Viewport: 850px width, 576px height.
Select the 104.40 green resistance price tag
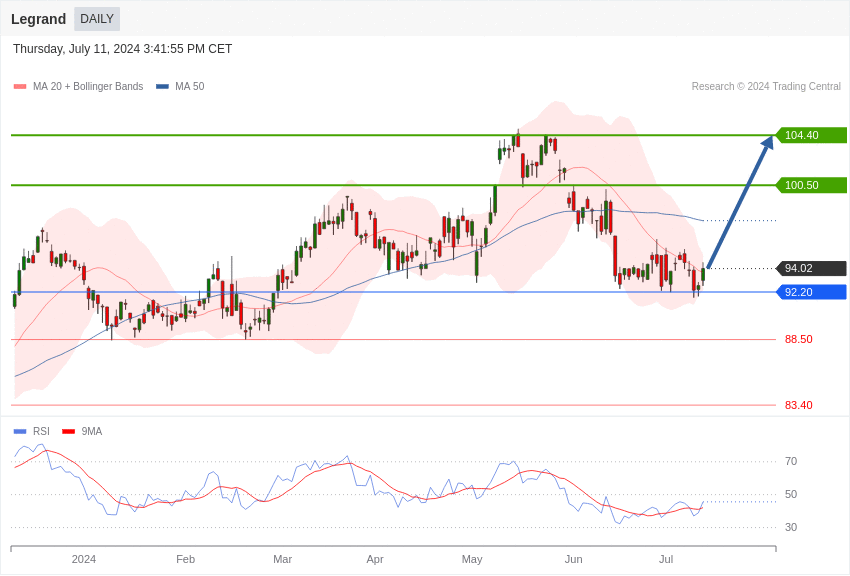pos(811,135)
